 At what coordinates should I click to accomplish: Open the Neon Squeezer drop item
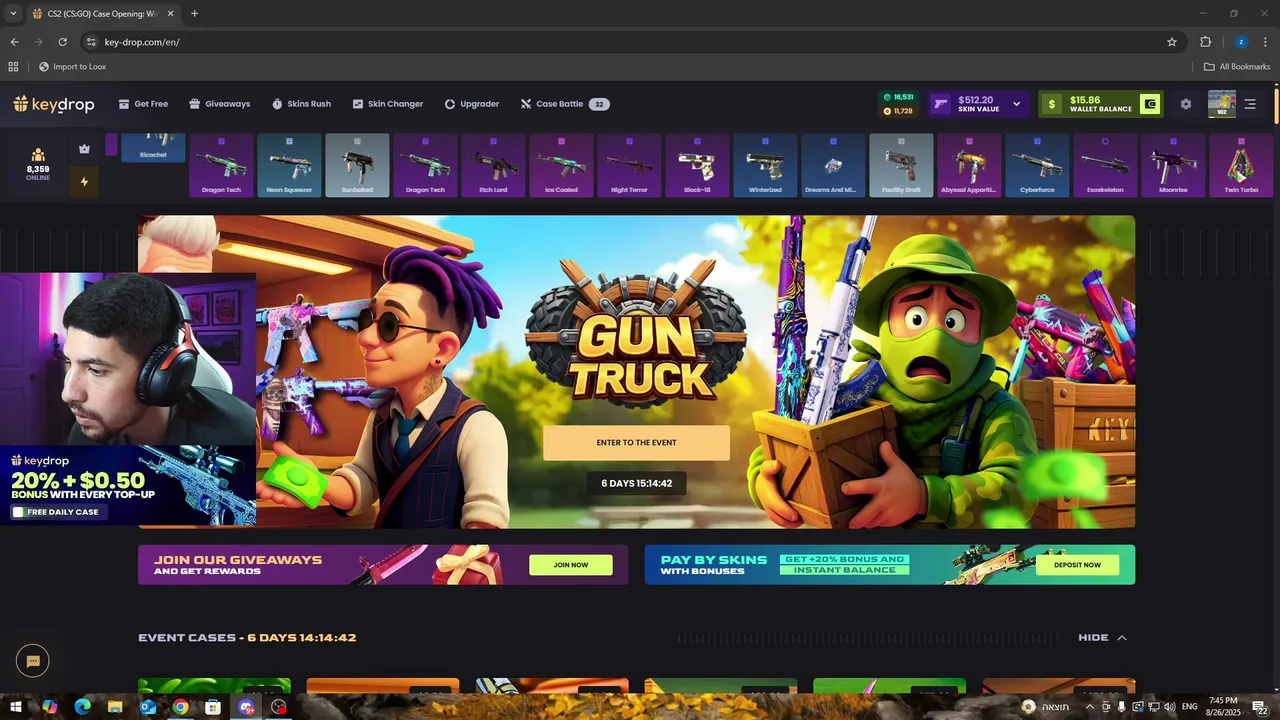coord(289,165)
